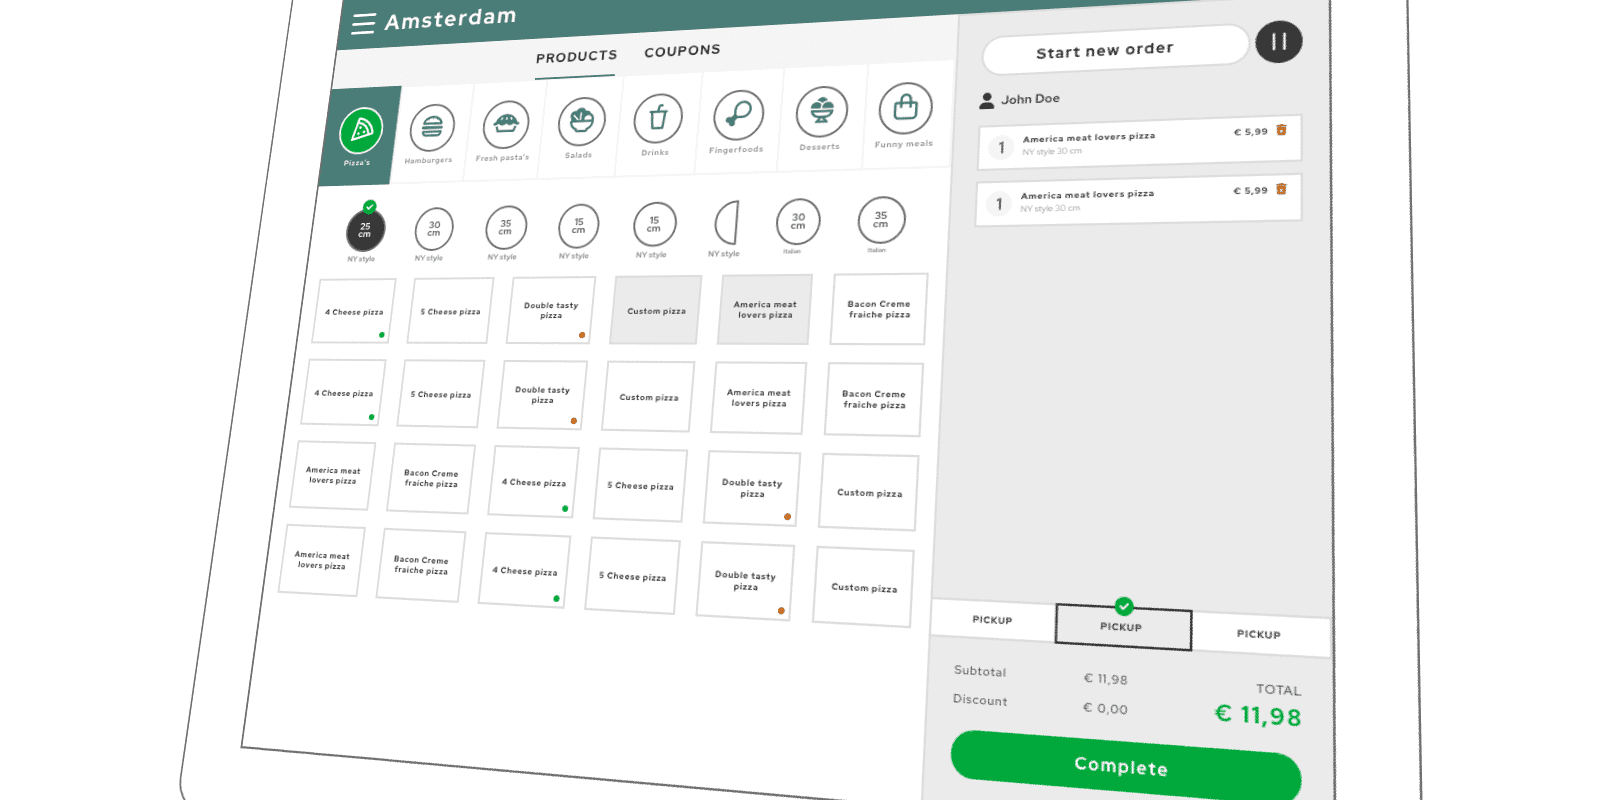Click the green Complete button
Screen dimensions: 1600x800
point(1124,766)
